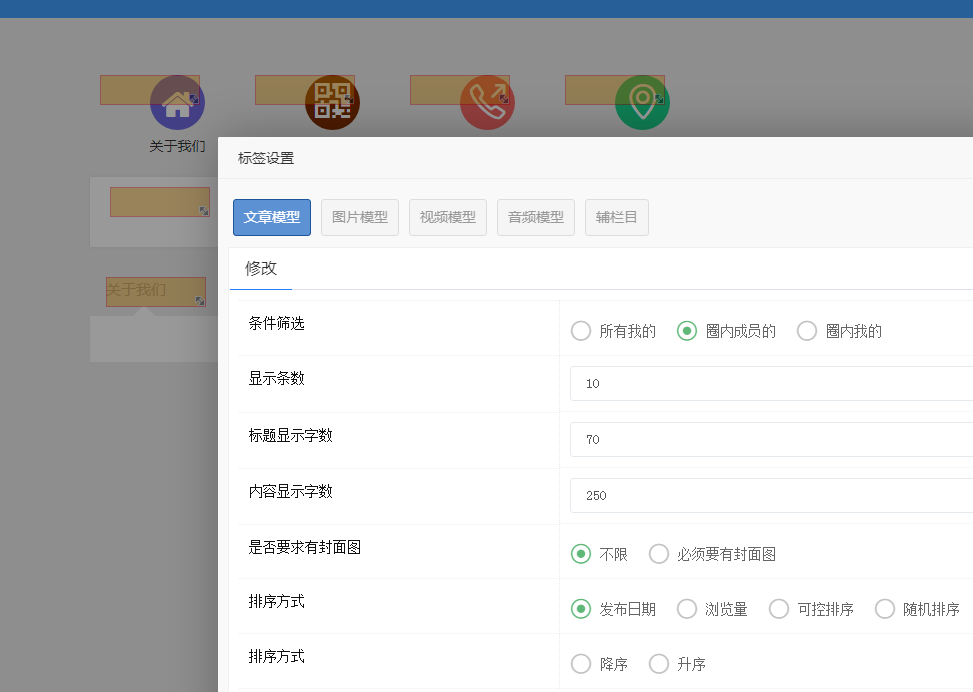
Task: Select the 所有我的 filter option
Action: point(581,331)
